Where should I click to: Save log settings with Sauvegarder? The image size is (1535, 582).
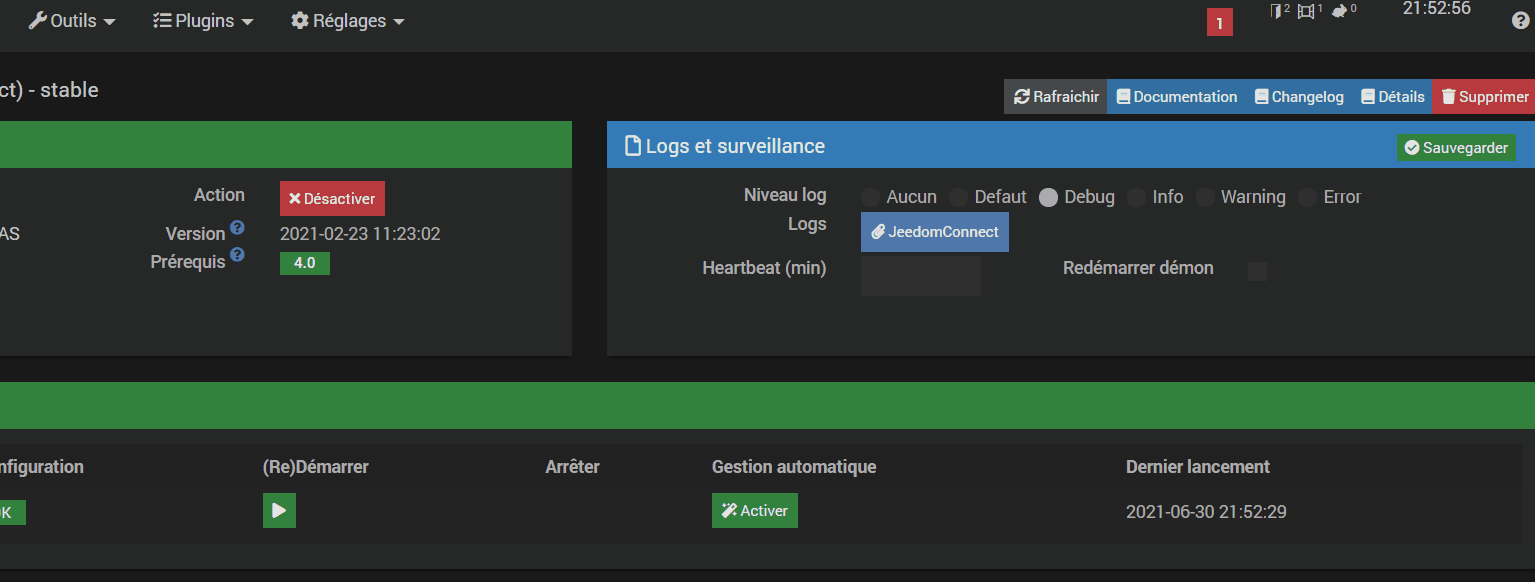[x=1456, y=148]
